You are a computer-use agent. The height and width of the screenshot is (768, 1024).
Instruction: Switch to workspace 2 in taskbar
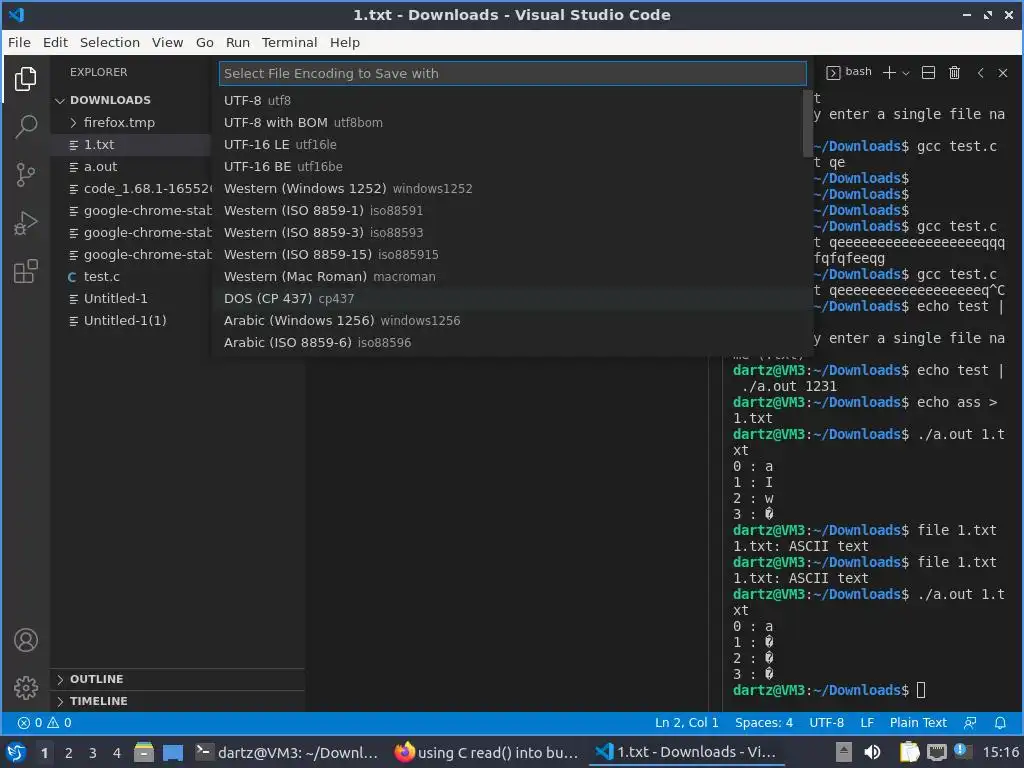[x=69, y=753]
